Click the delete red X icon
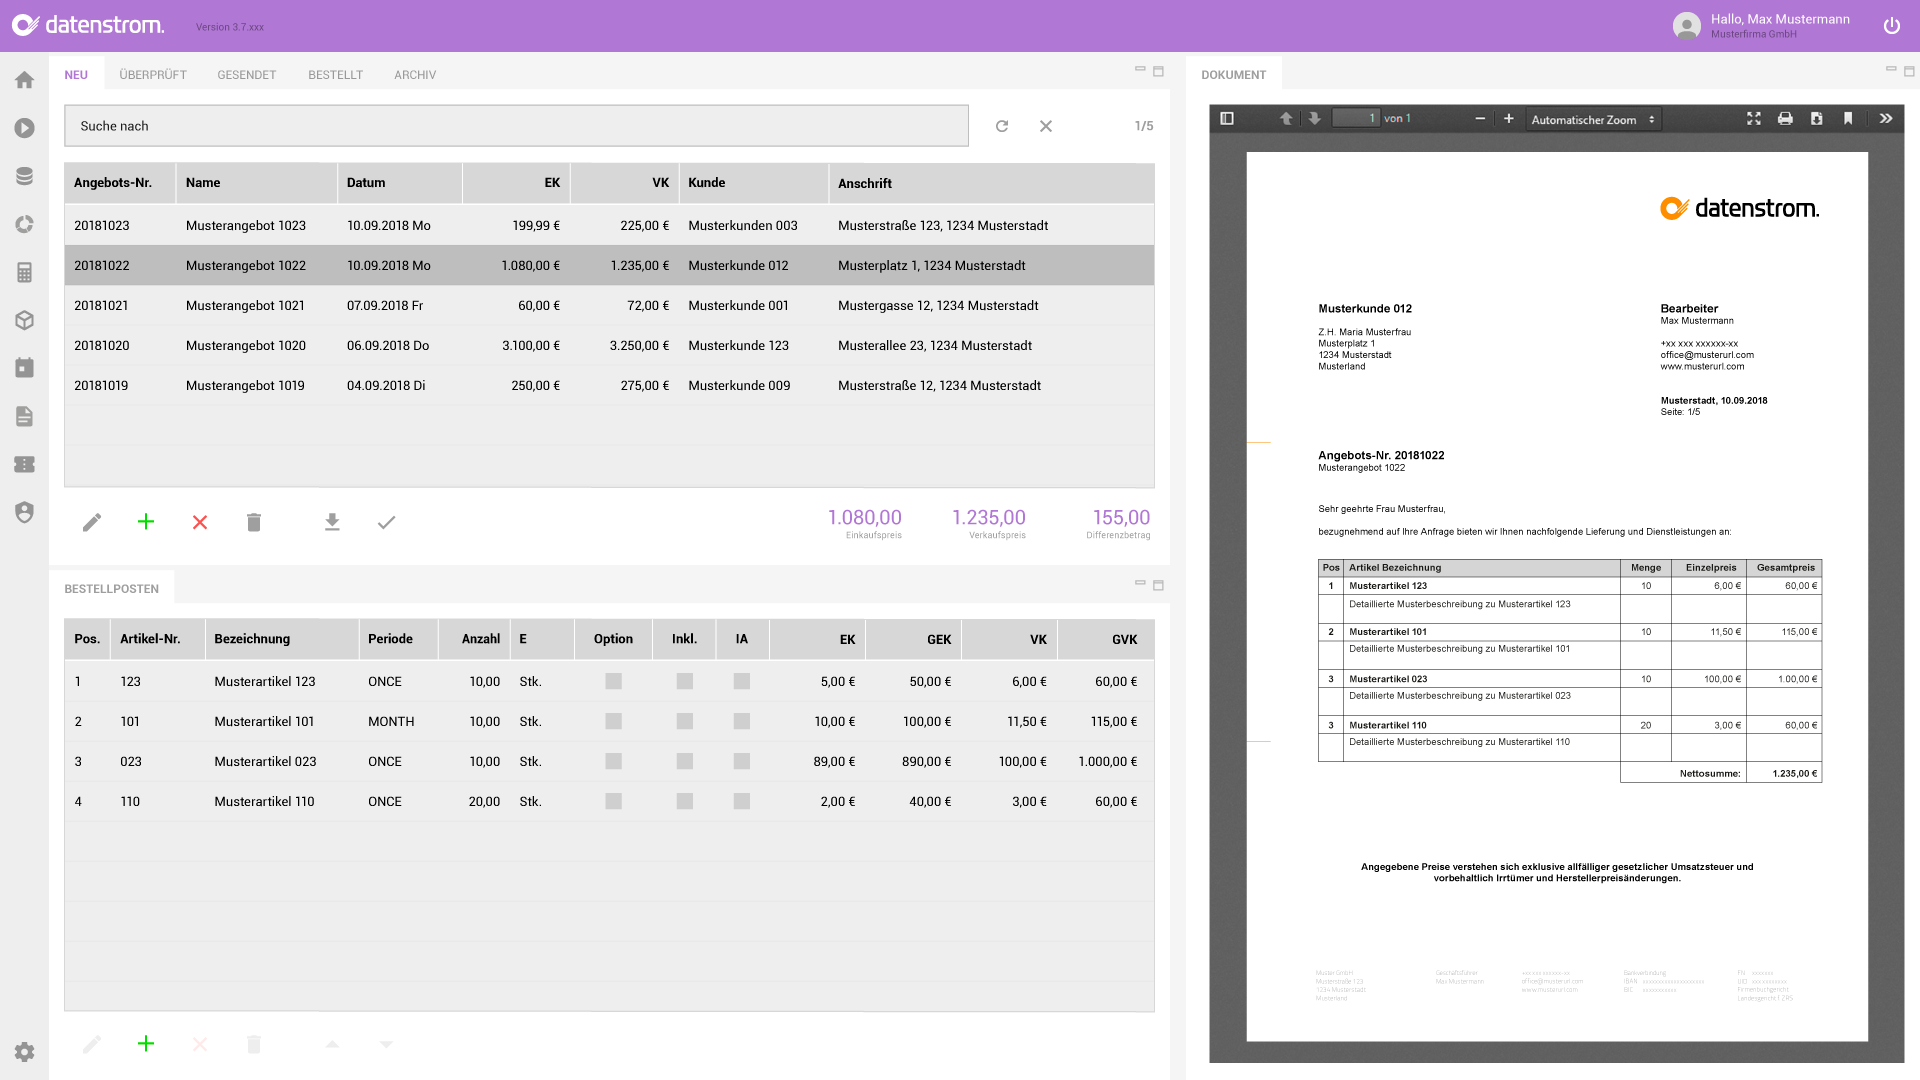The height and width of the screenshot is (1080, 1920). (199, 522)
